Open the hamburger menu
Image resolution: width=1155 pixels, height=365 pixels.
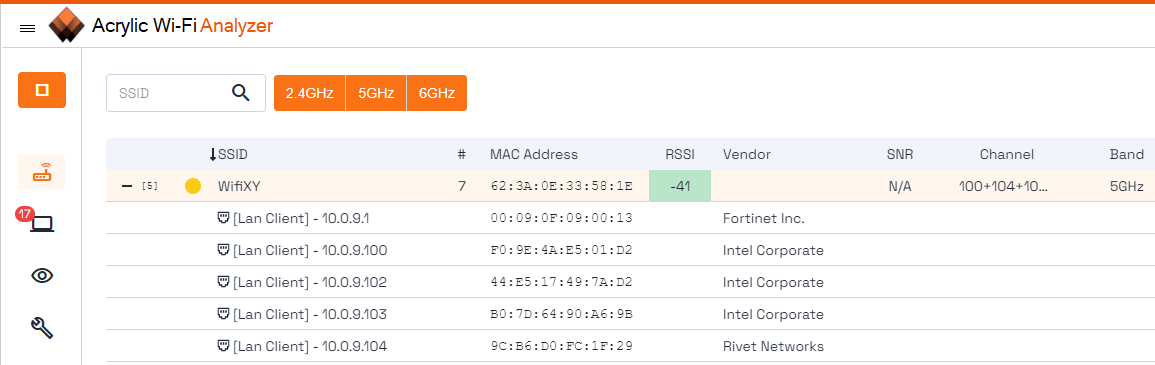click(x=27, y=28)
